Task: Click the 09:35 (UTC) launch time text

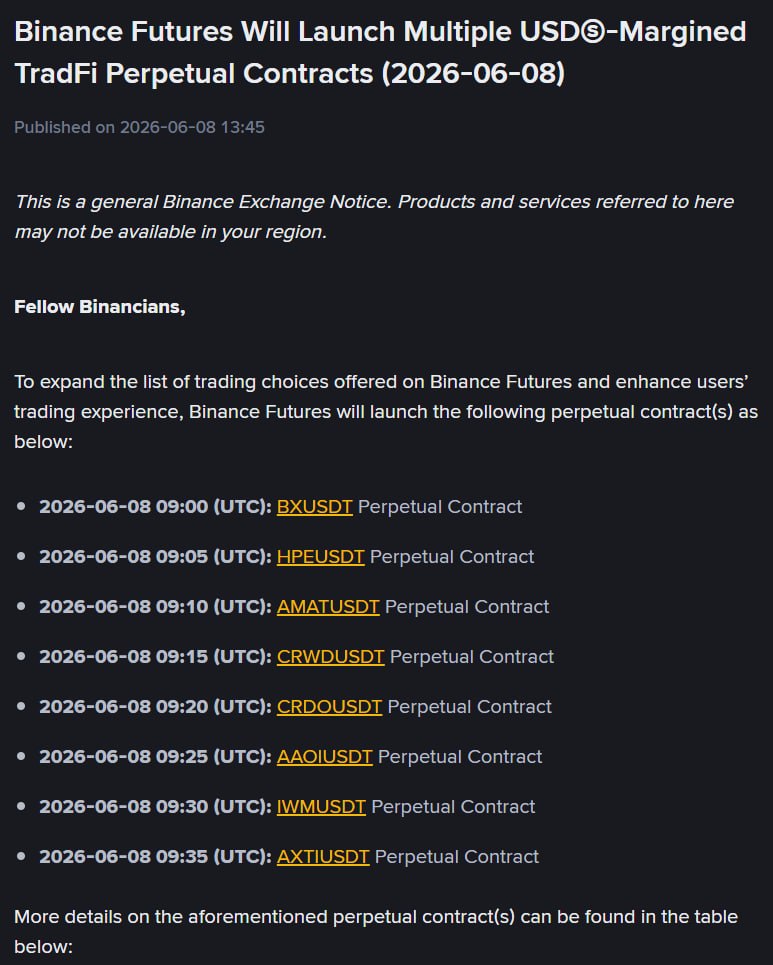Action: [x=156, y=857]
